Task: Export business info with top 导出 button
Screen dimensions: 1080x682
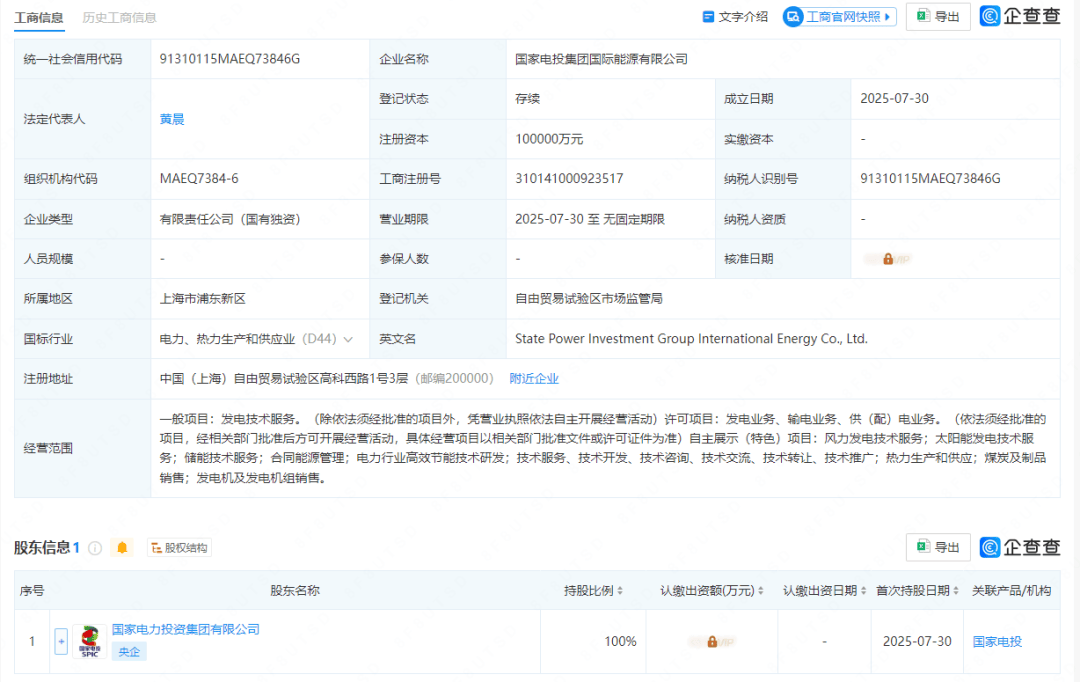Action: click(x=938, y=17)
